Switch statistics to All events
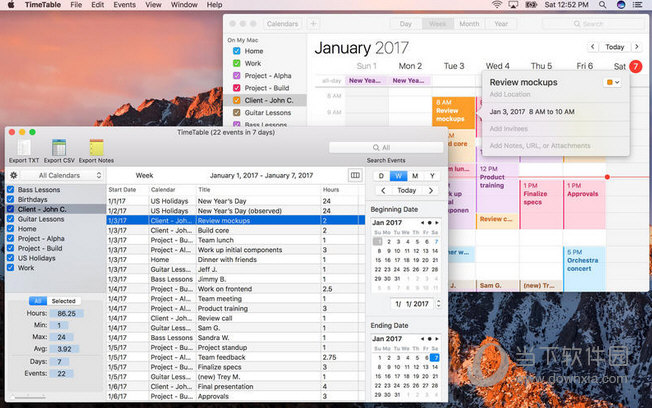 tap(38, 301)
